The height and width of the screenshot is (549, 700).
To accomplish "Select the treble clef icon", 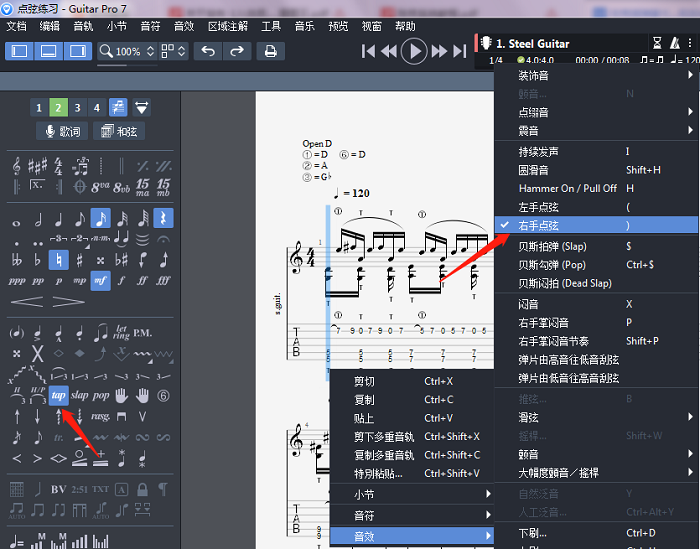I will [x=17, y=164].
